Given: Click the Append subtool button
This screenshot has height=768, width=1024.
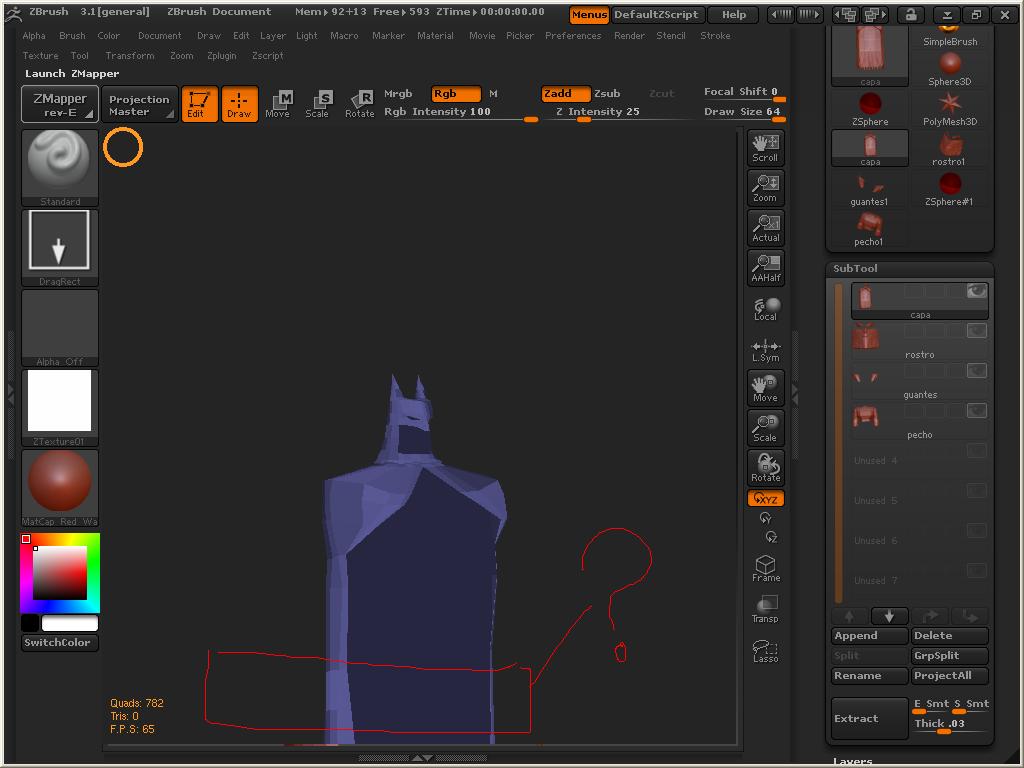Looking at the screenshot, I should point(870,636).
